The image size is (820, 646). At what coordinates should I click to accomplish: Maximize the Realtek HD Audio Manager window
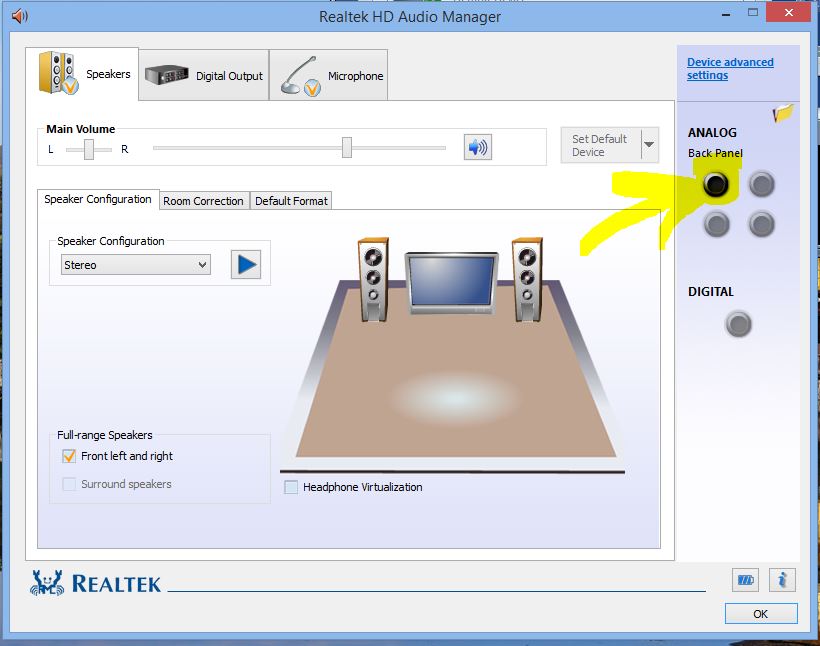click(x=753, y=13)
